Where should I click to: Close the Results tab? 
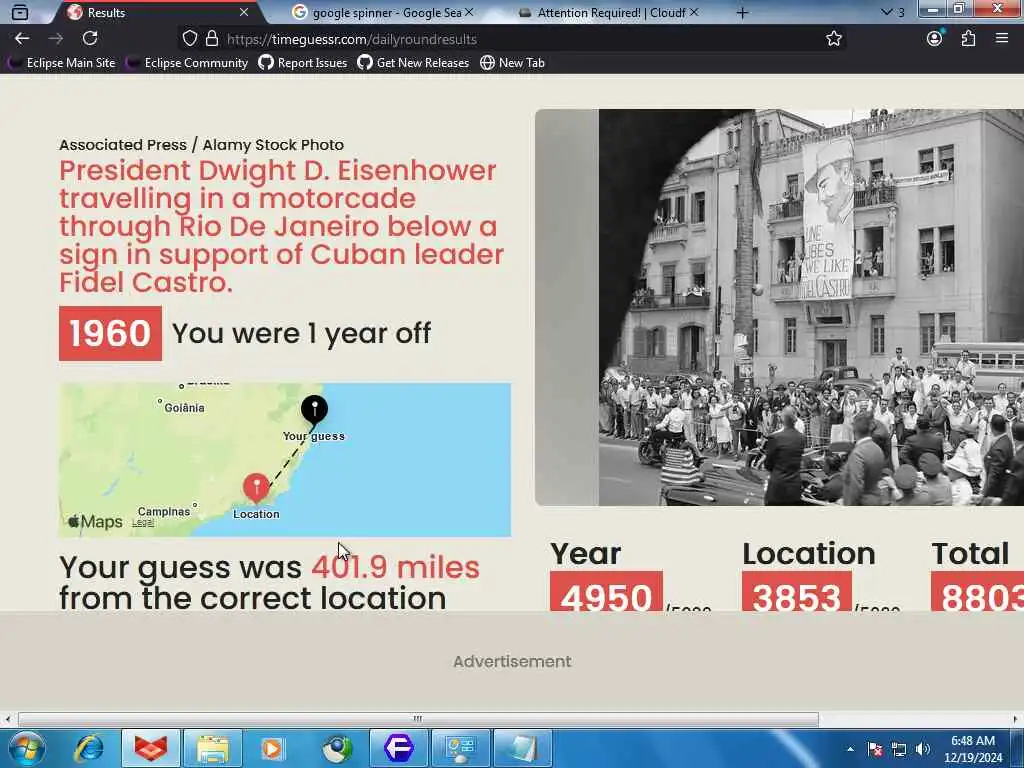click(244, 12)
